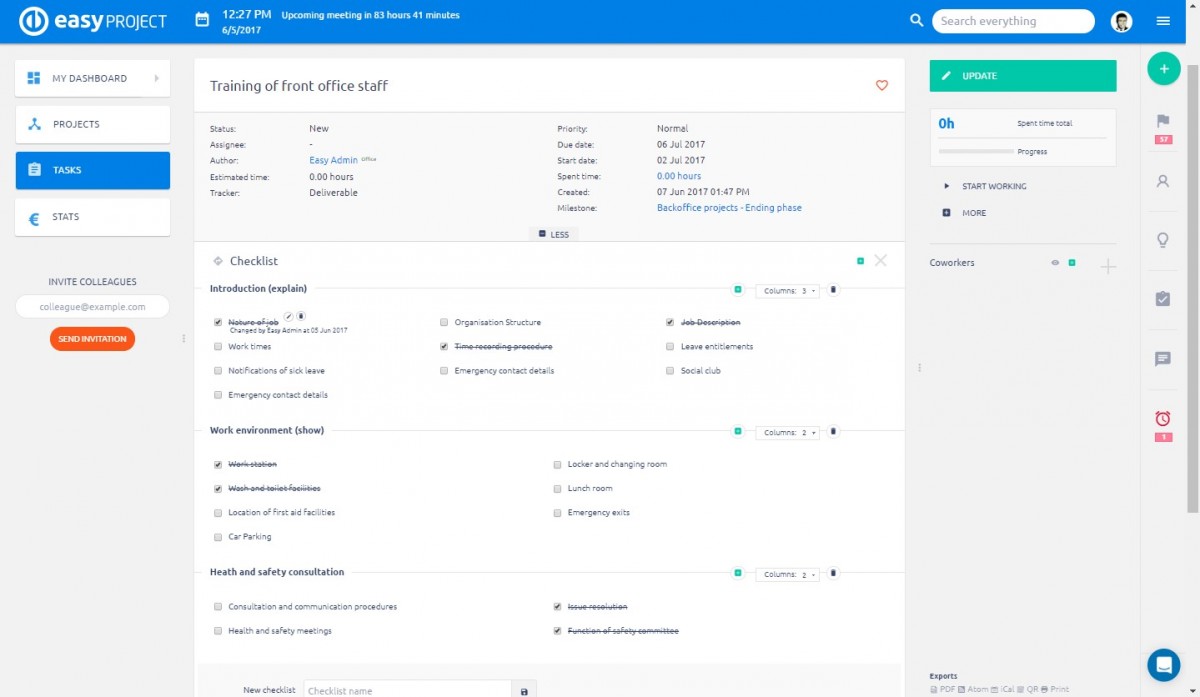Click the green UPDATE button
This screenshot has height=697, width=1200.
click(1022, 75)
